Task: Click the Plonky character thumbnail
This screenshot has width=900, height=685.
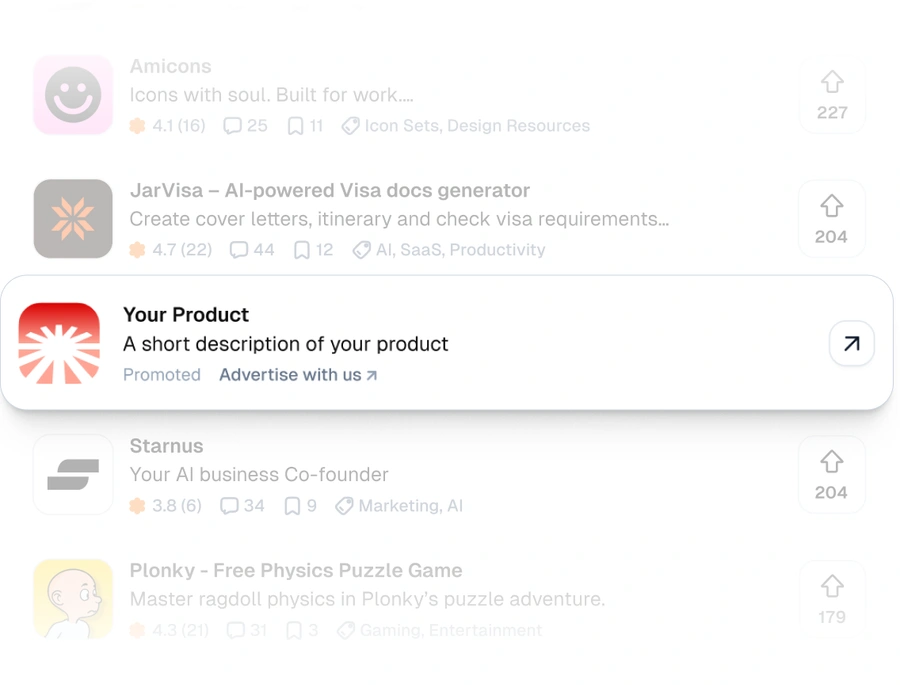Action: pos(73,598)
